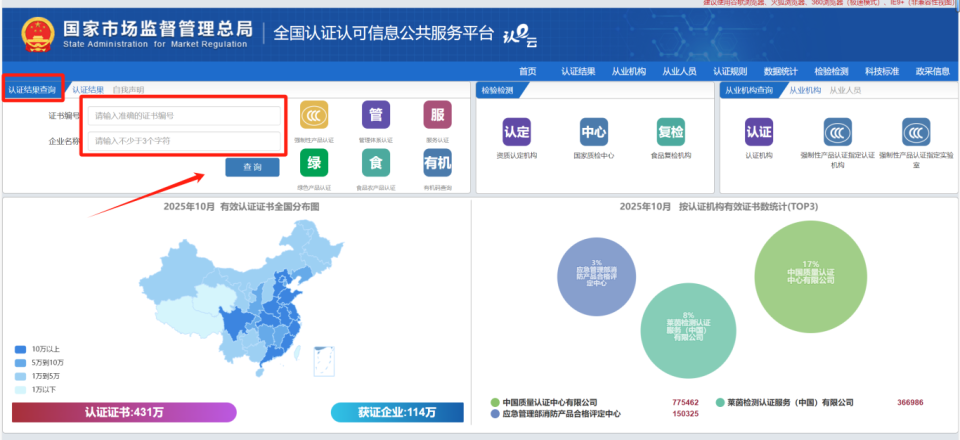Image resolution: width=960 pixels, height=440 pixels.
Task: Open 食品农产品认证 食 icon
Action: coord(375,163)
